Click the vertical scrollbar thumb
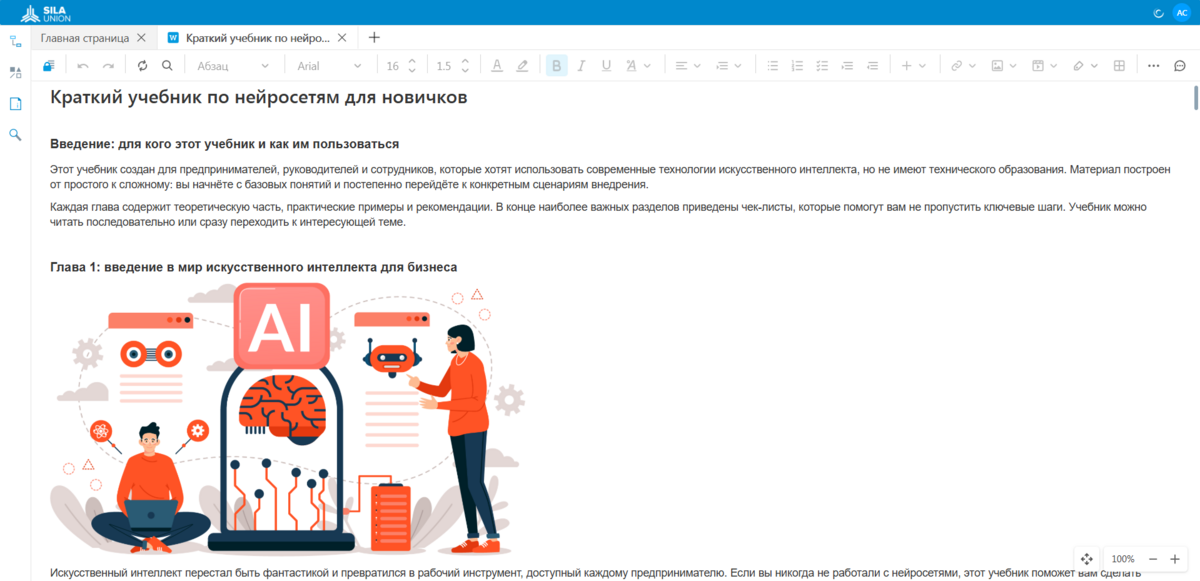The image size is (1200, 581). click(x=1195, y=98)
